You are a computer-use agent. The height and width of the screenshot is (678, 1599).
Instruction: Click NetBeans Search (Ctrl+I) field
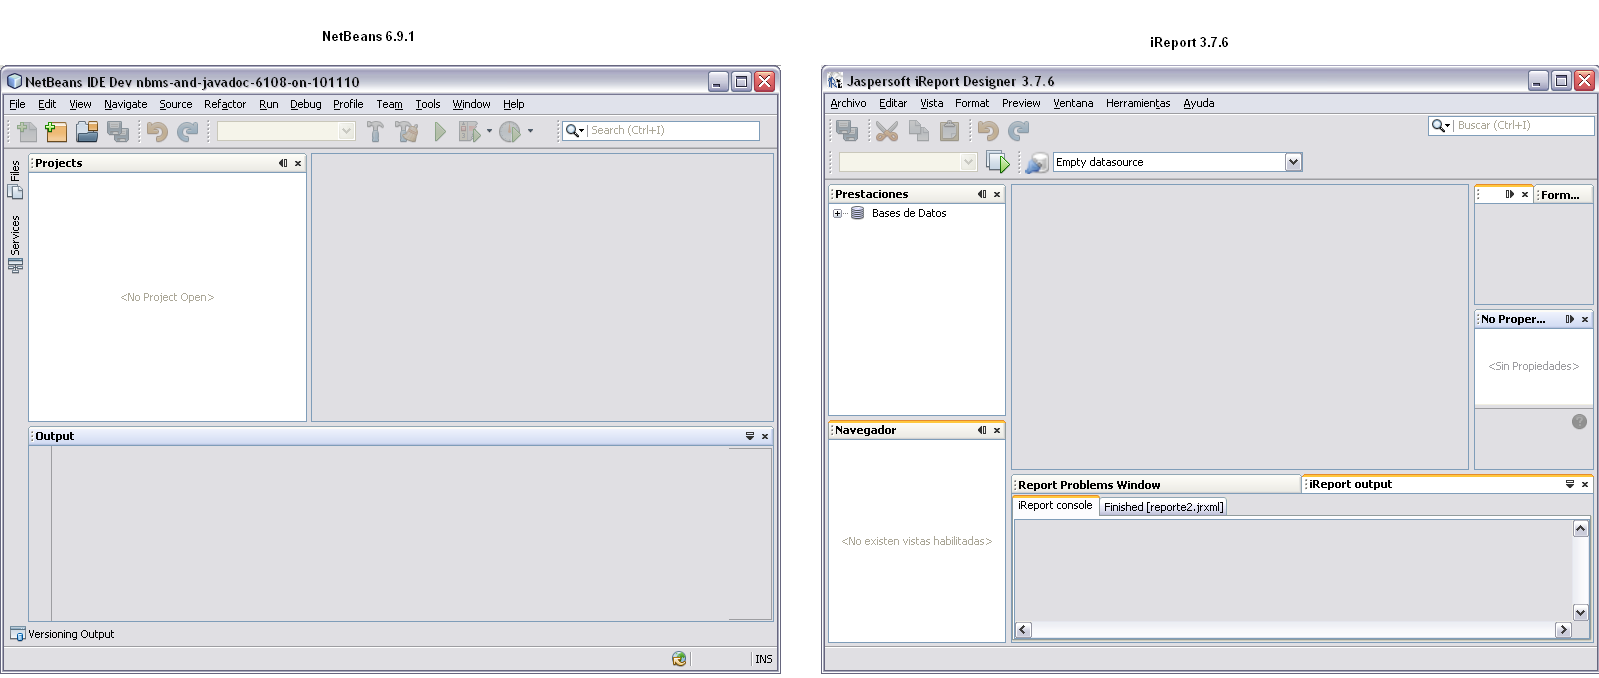(x=673, y=131)
